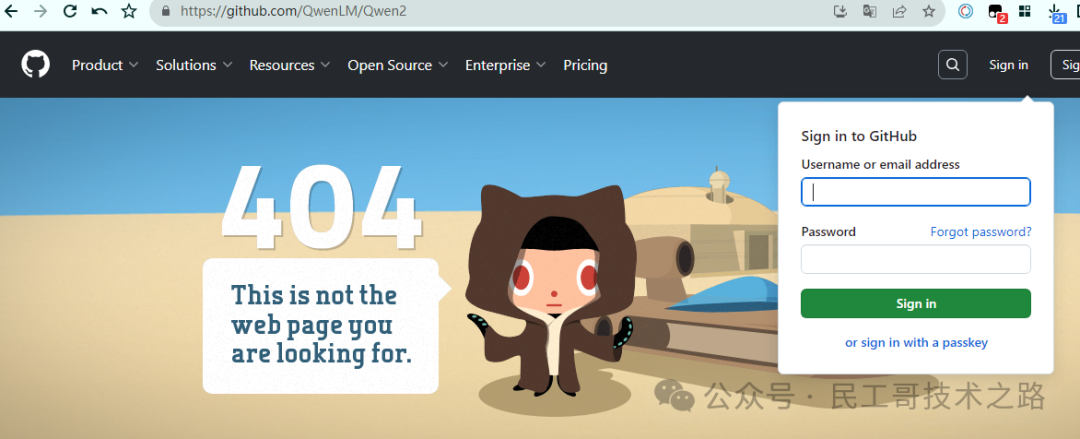Bookmark page with the address bar star icon
This screenshot has height=439, width=1080.
(x=929, y=11)
